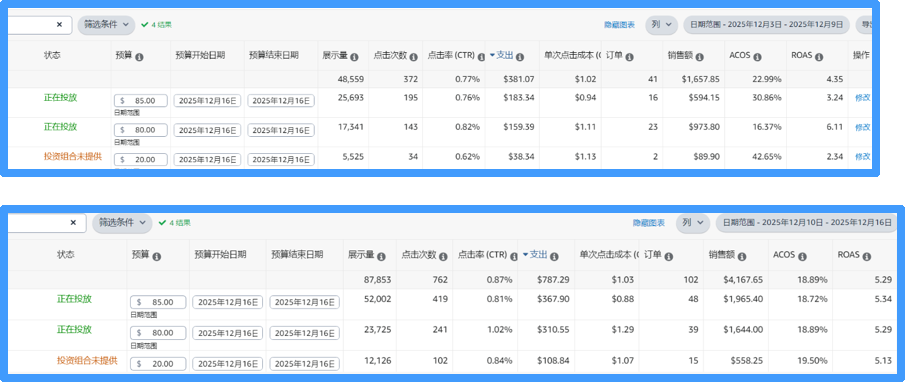This screenshot has width=906, height=382.
Task: Click 修改 link in $38.34 spend row
Action: click(x=863, y=157)
